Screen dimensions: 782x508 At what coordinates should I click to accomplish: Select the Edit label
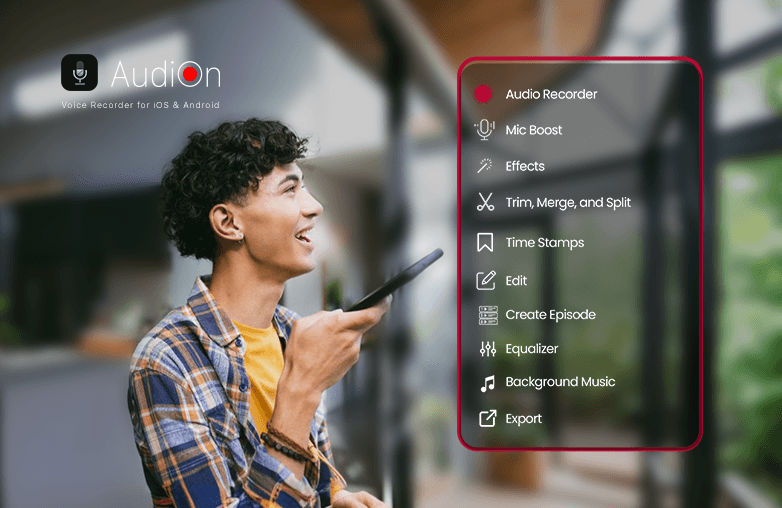516,281
